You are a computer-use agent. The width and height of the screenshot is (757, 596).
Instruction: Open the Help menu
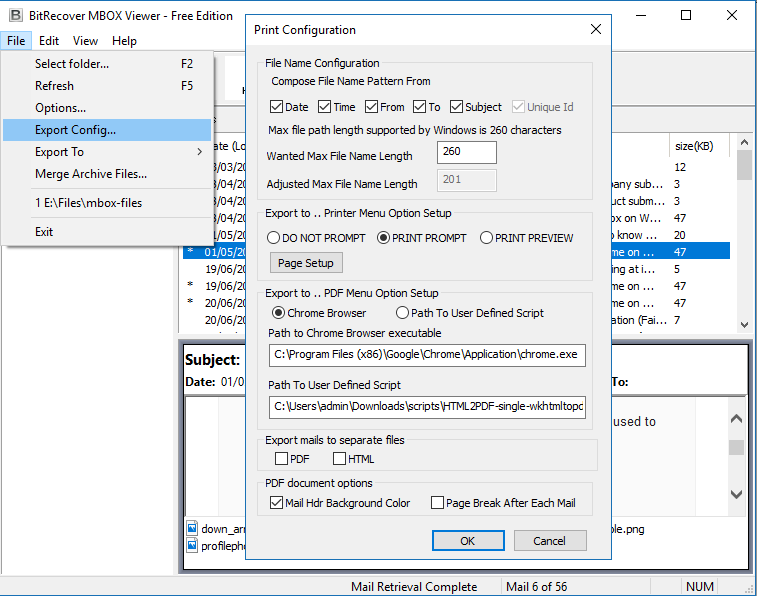(124, 41)
